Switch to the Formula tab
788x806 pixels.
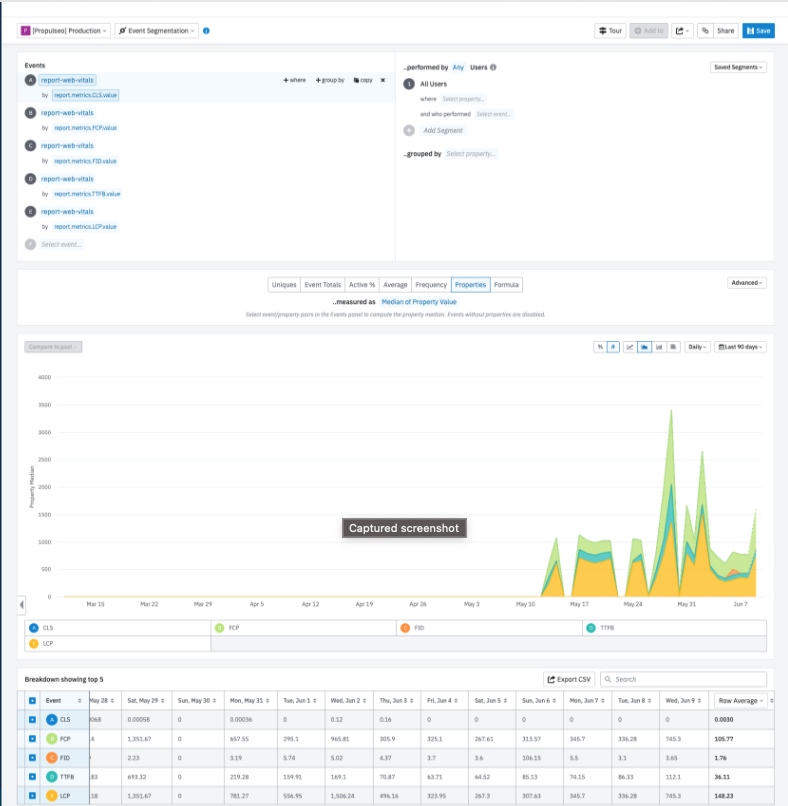(x=506, y=285)
